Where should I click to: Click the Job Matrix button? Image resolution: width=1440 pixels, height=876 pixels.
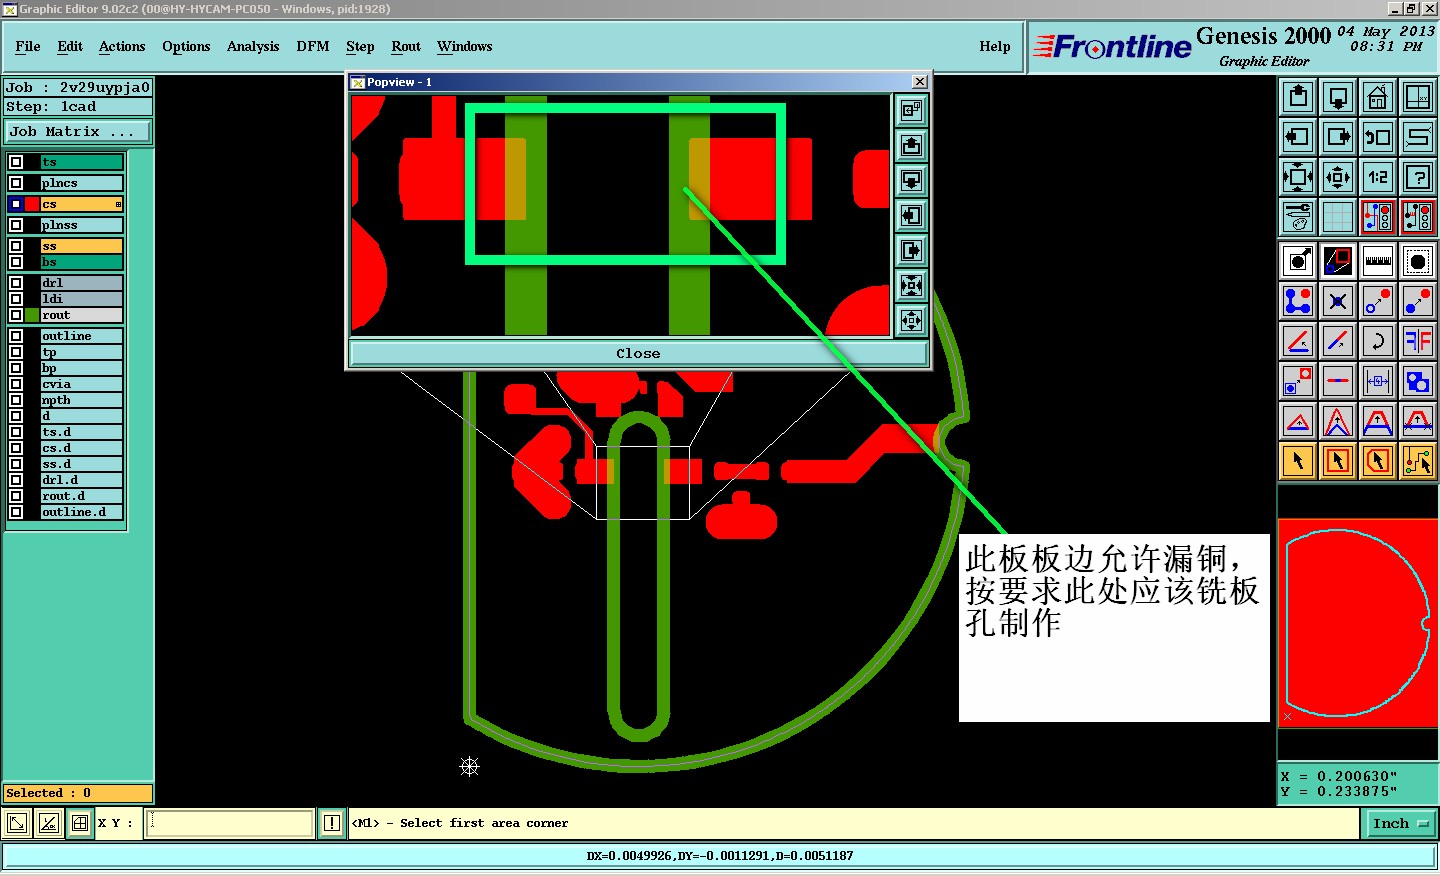[78, 132]
